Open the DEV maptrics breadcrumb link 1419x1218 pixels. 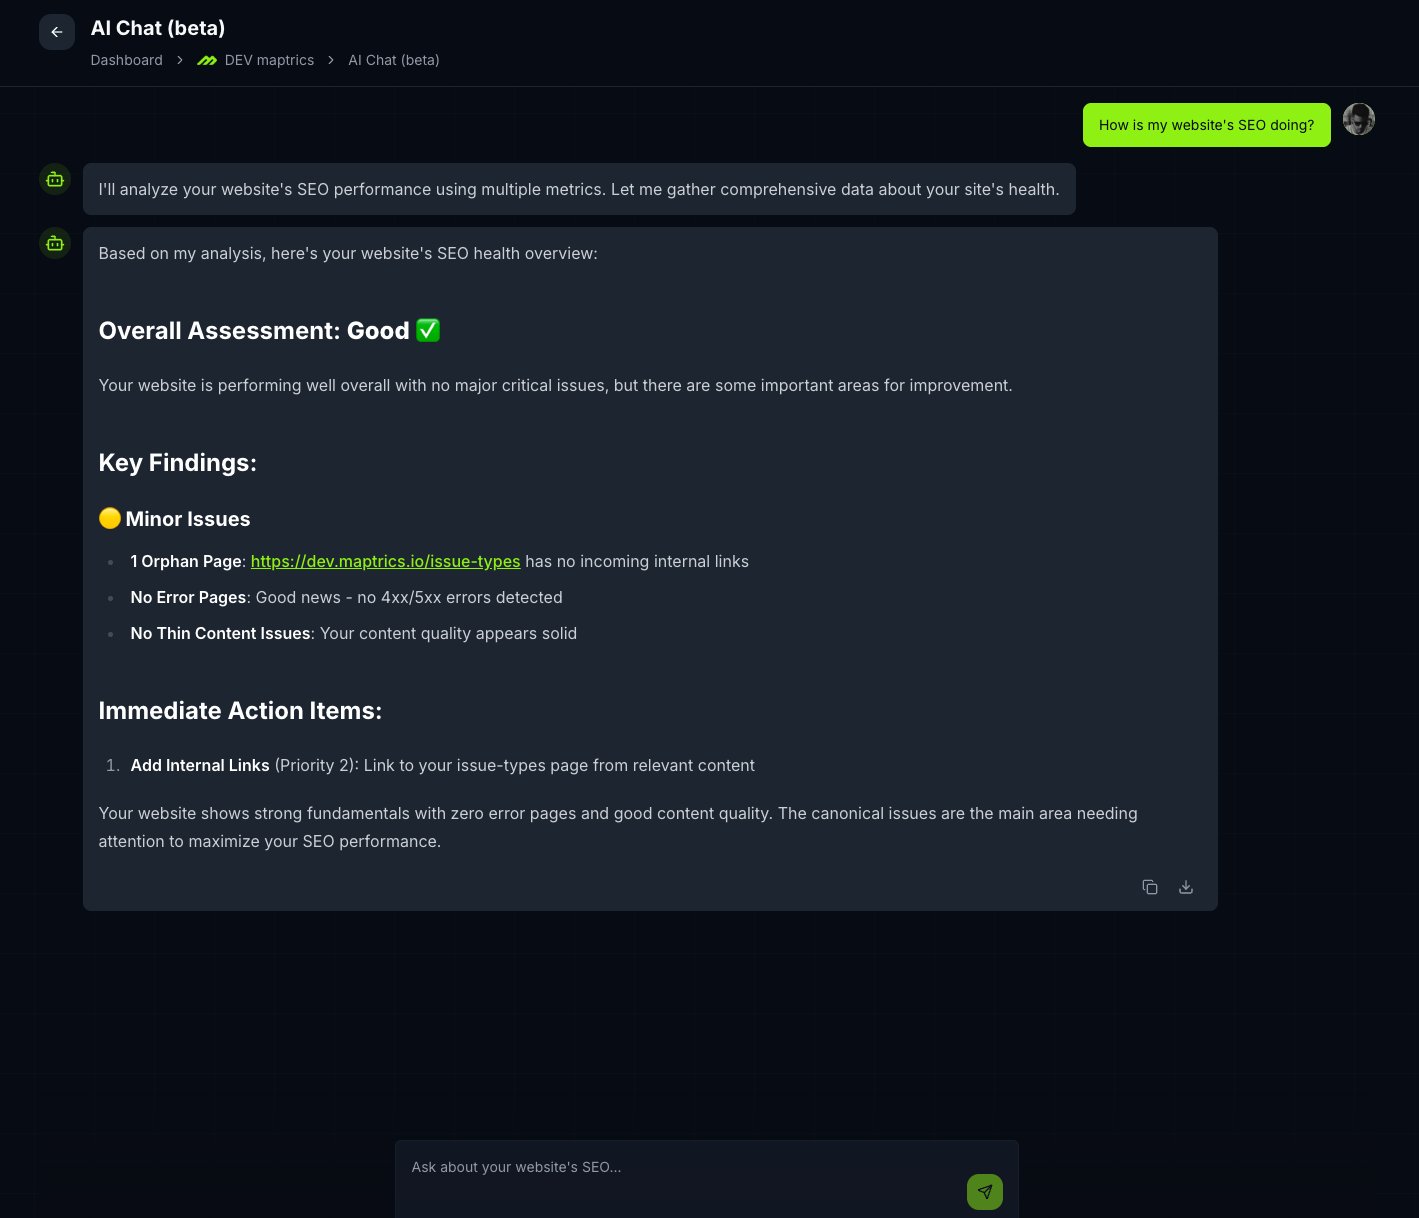point(269,60)
